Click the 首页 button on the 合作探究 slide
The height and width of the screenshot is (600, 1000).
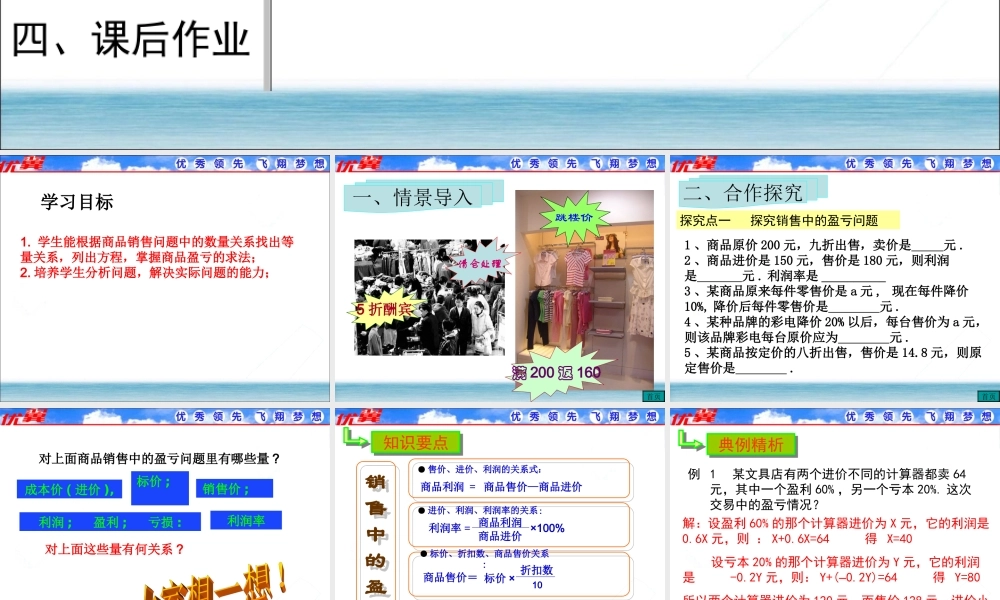point(988,396)
